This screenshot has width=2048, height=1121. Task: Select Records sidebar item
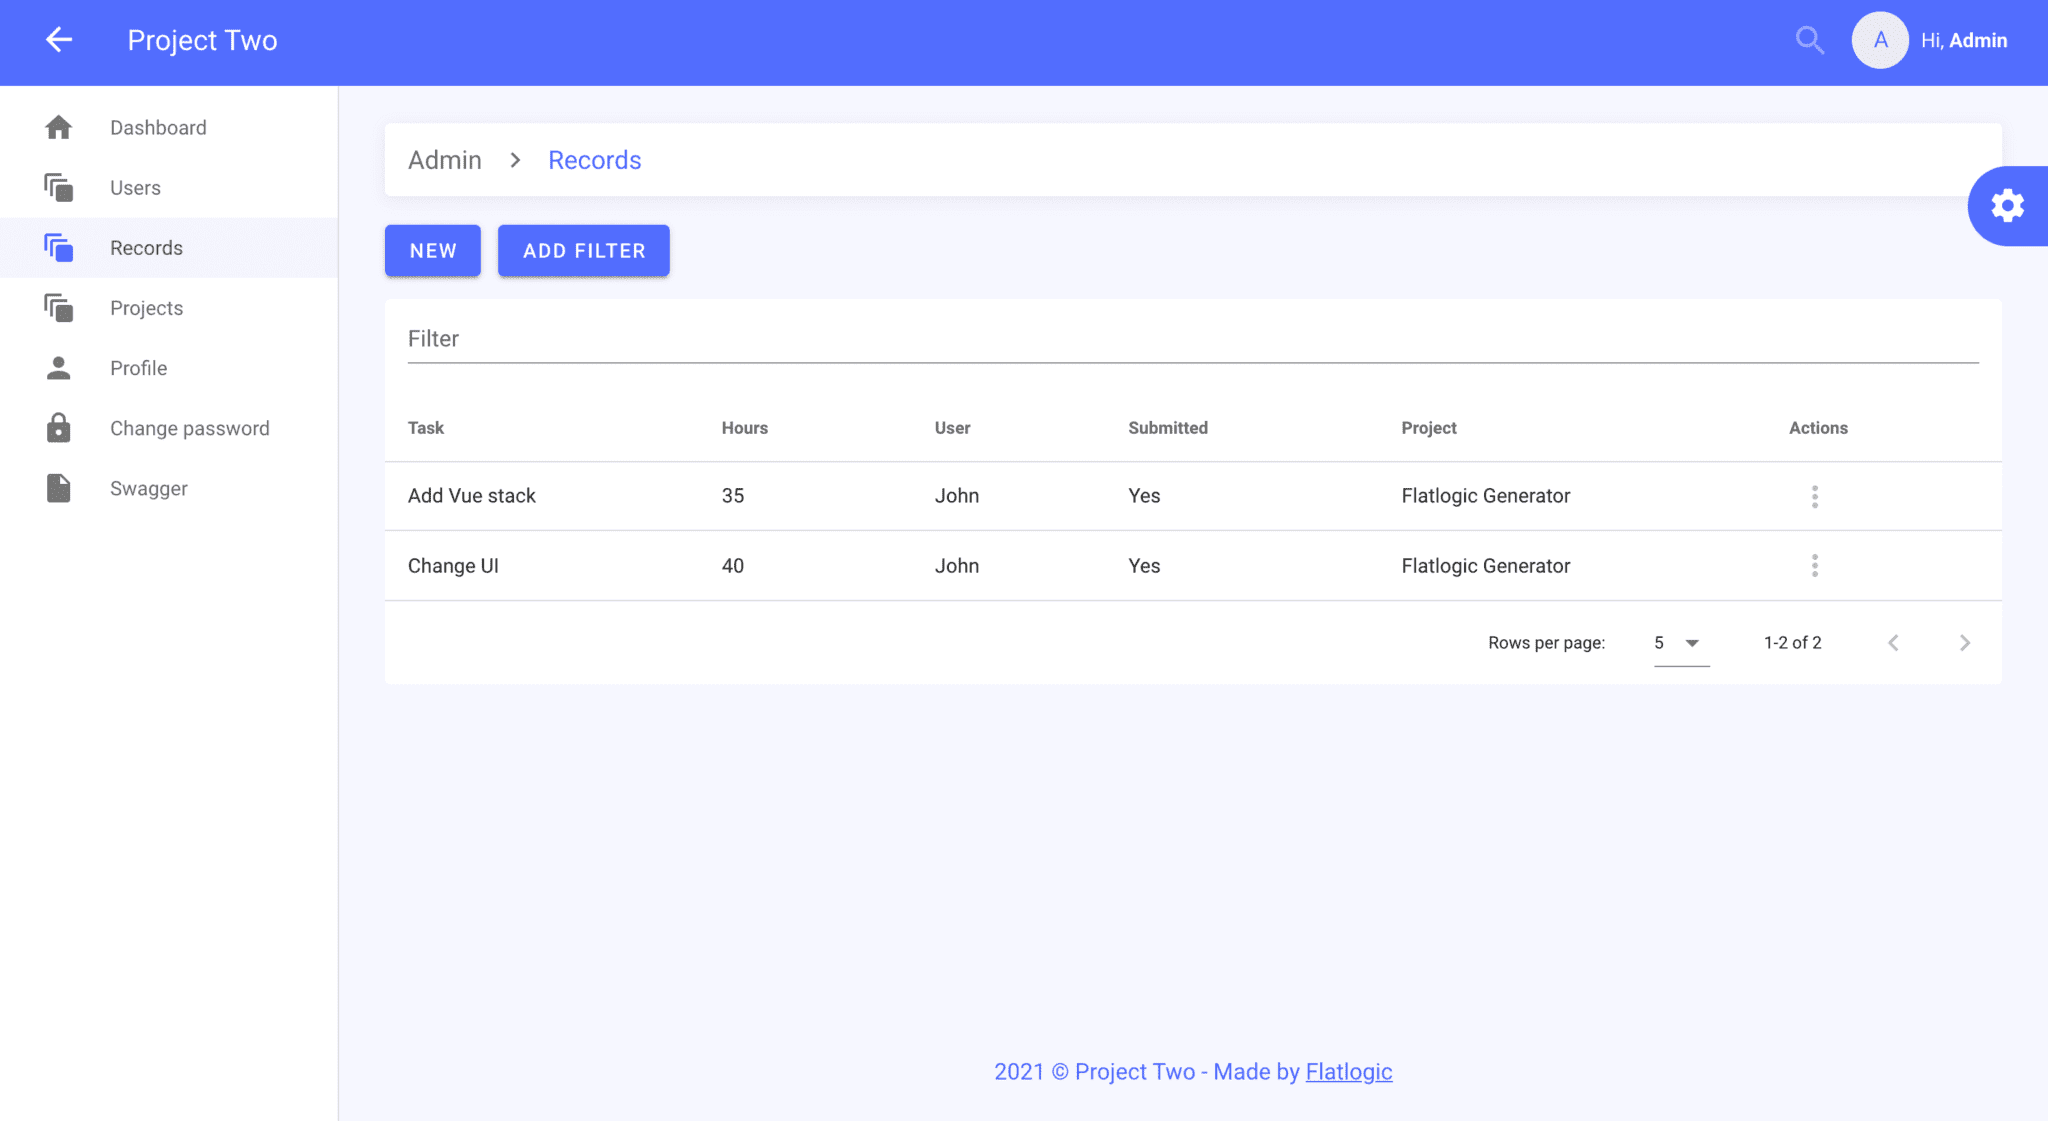[x=146, y=248]
